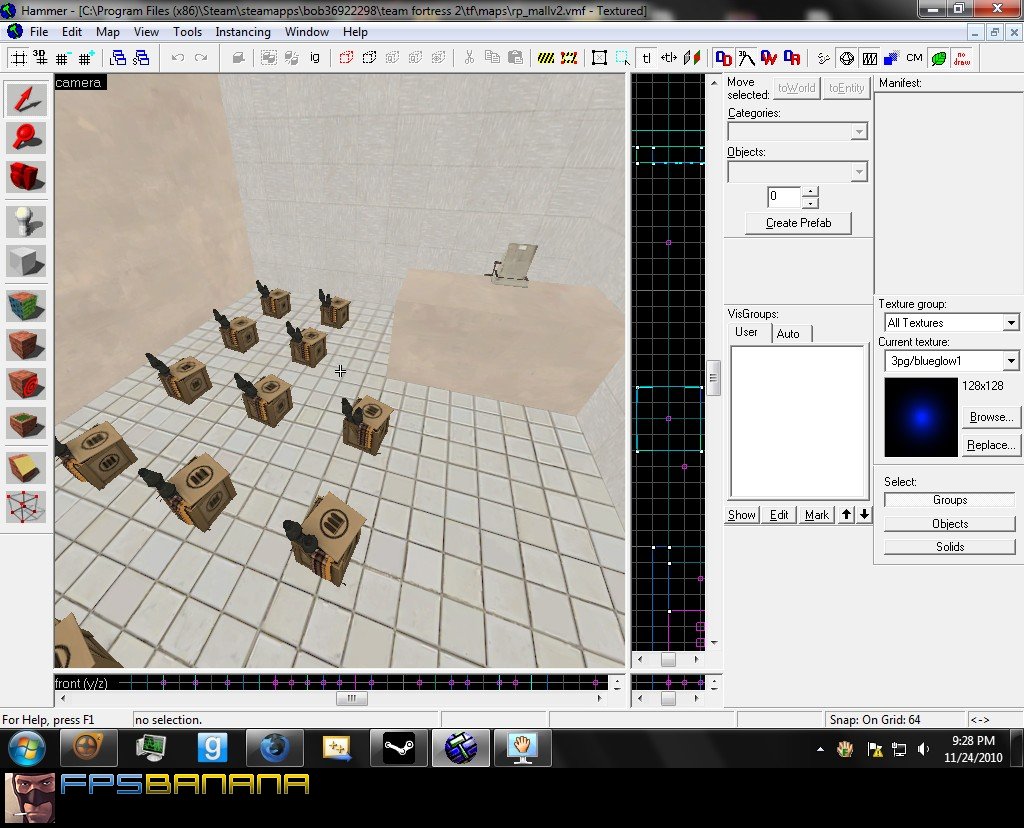Select the red arrow Selection tool
The height and width of the screenshot is (828, 1024).
tap(26, 99)
